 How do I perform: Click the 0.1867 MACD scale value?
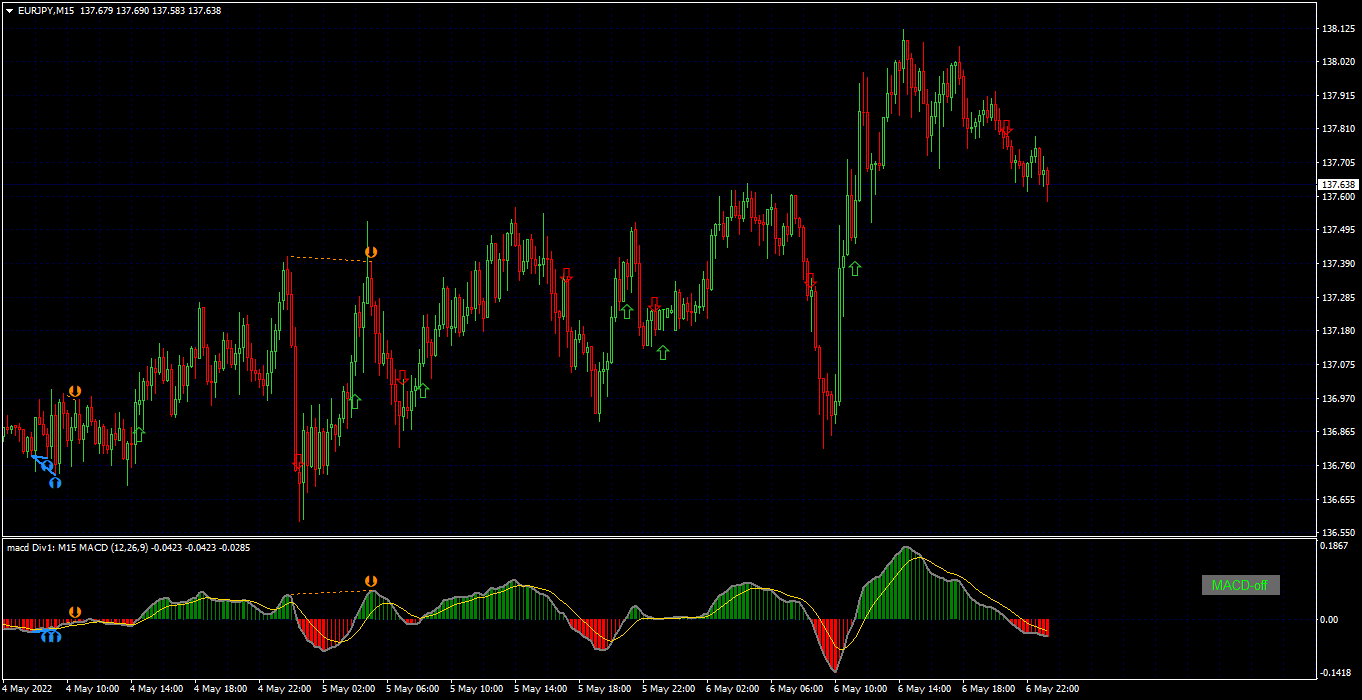(1335, 546)
